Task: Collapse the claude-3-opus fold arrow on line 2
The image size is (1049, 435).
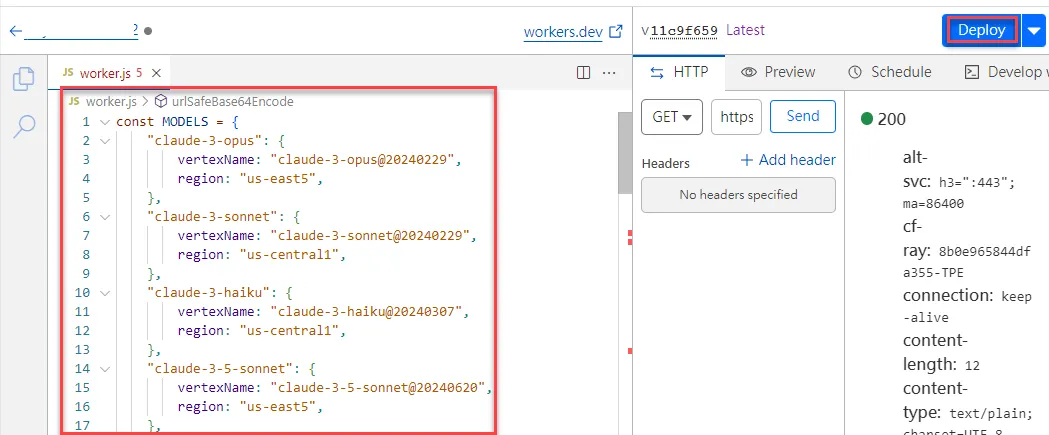Action: (104, 141)
